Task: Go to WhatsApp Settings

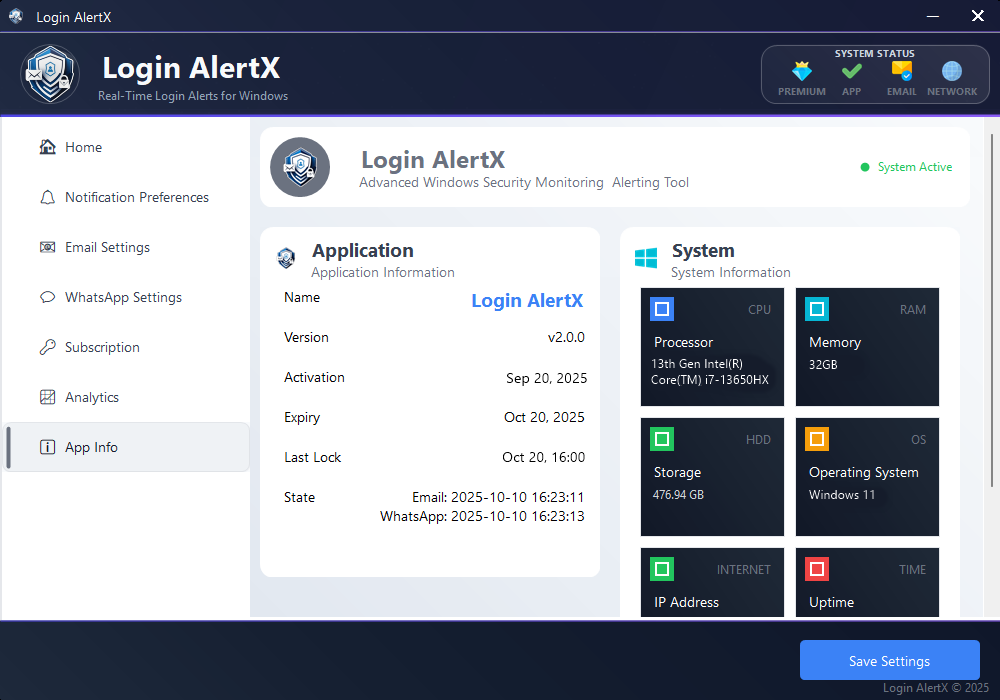Action: click(126, 297)
